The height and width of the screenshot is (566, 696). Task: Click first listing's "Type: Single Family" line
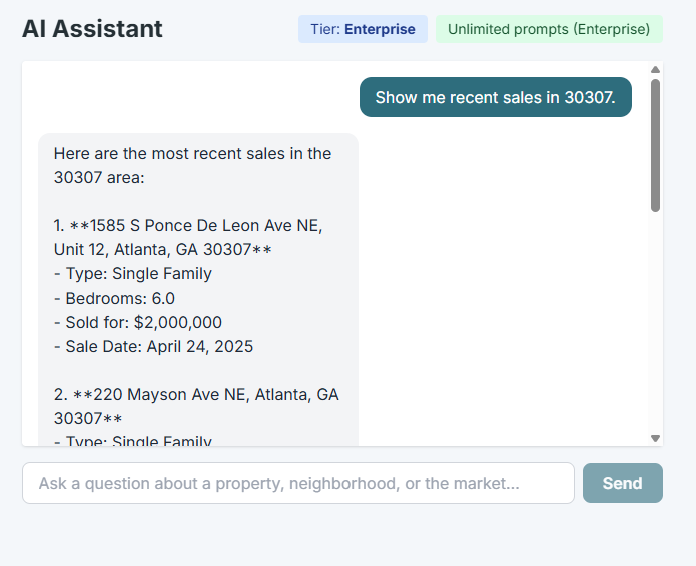(x=133, y=273)
